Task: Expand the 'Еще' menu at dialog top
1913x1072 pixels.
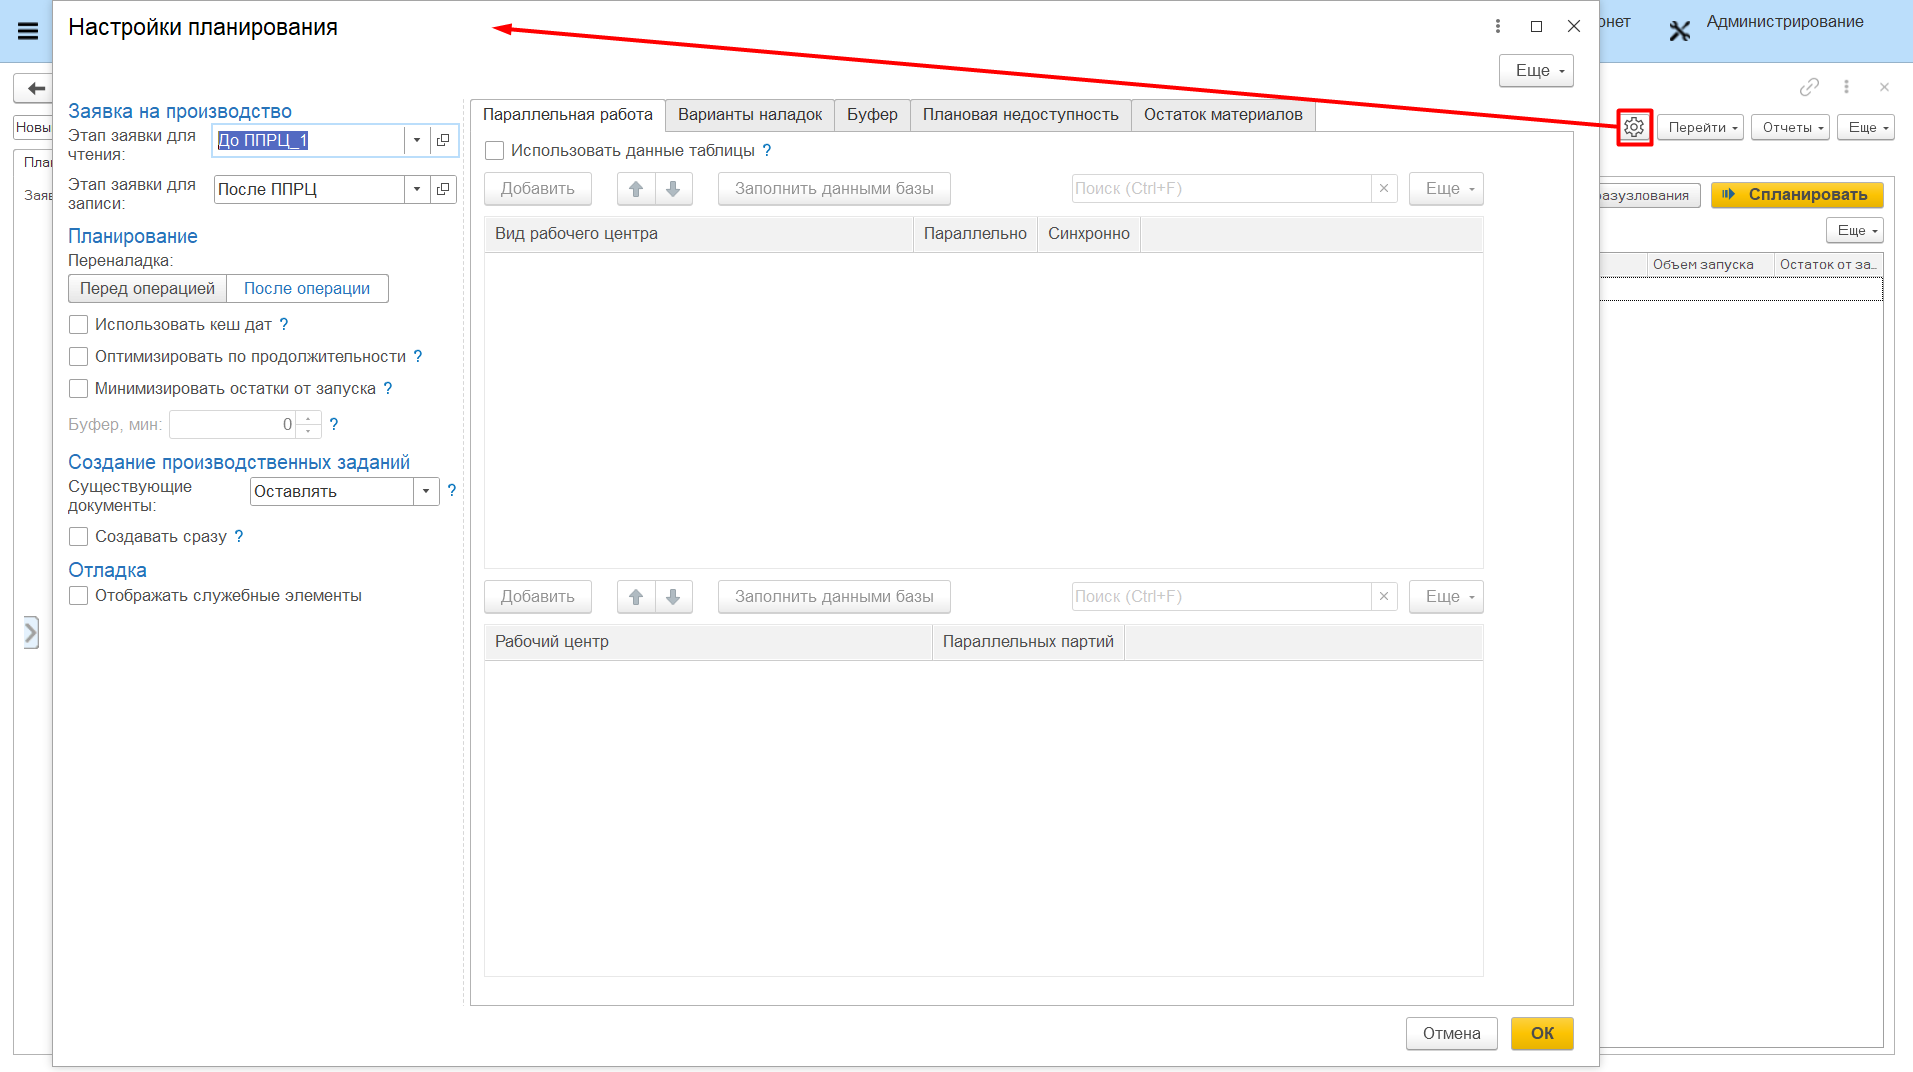Action: point(1536,71)
